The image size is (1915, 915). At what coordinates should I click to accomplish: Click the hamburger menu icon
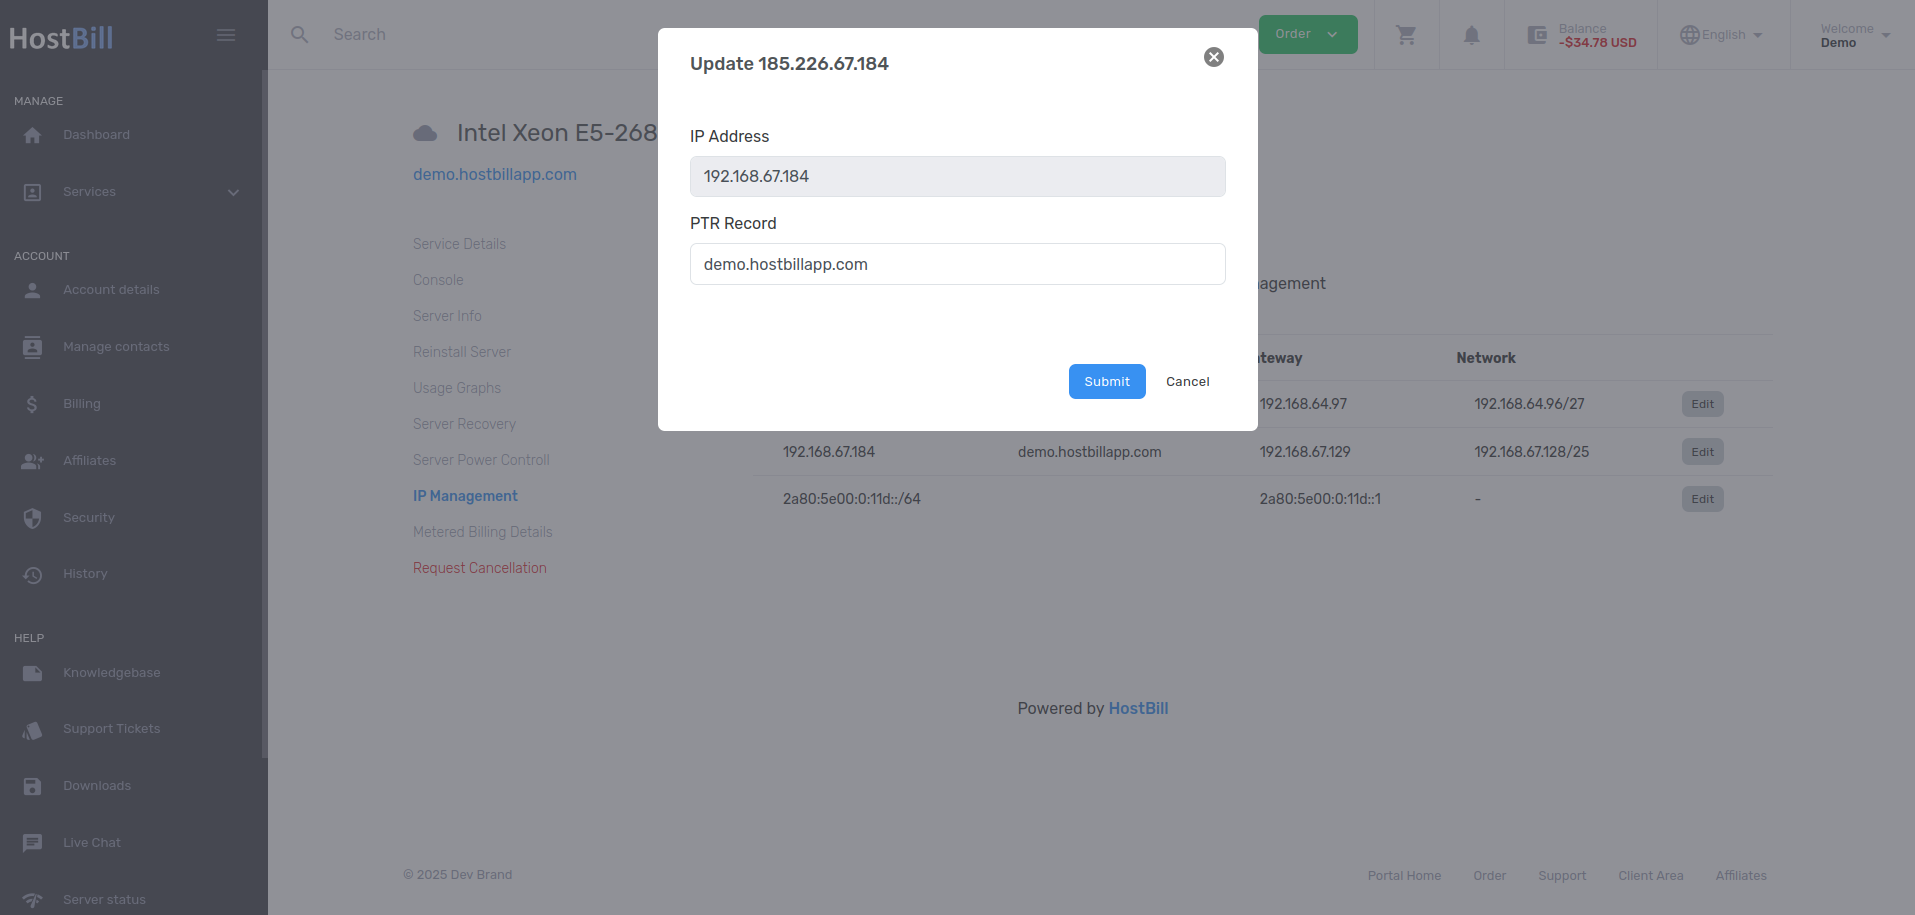[226, 35]
